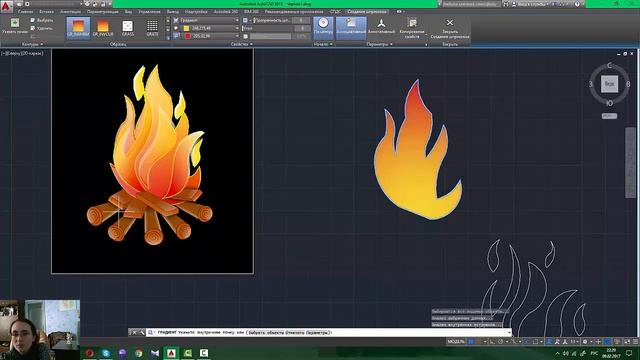Click the workspace switching gear icon
640x360 pixels.
[585, 342]
